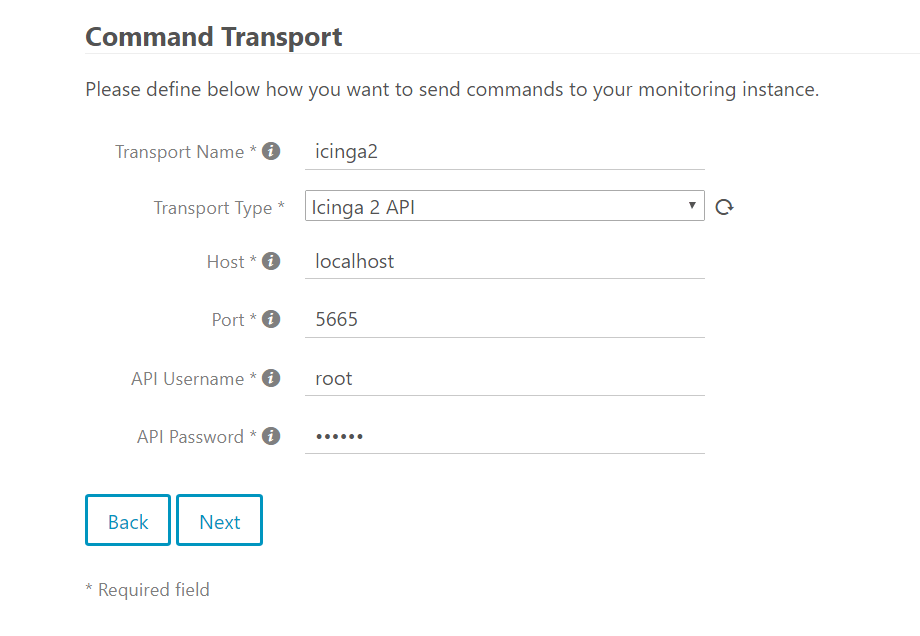
Task: Open the Transport Type dropdown
Action: [x=504, y=207]
